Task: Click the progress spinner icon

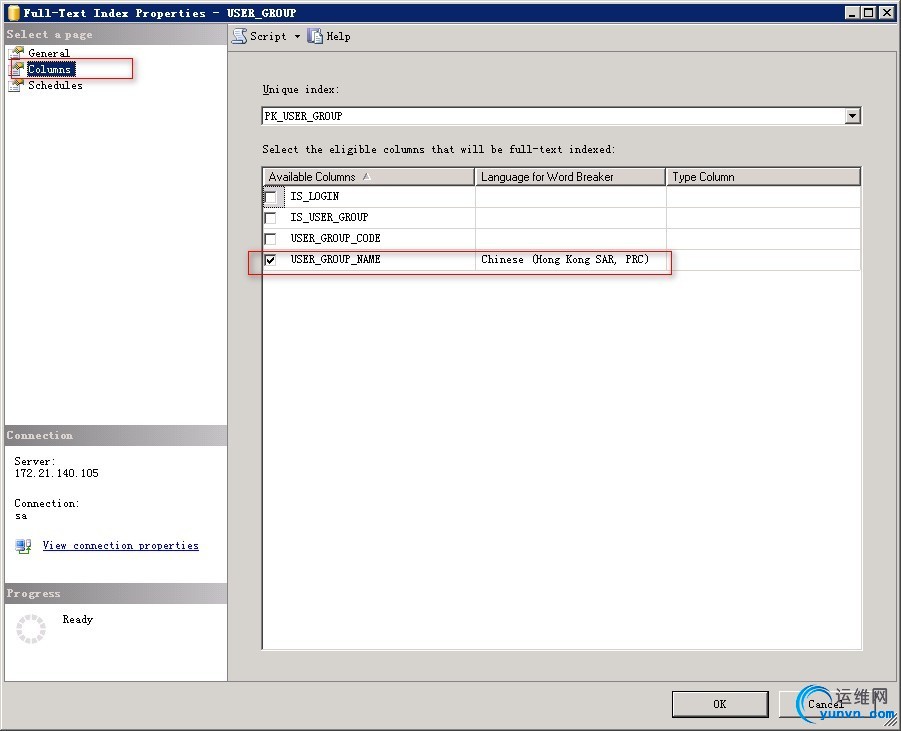Action: pyautogui.click(x=31, y=629)
